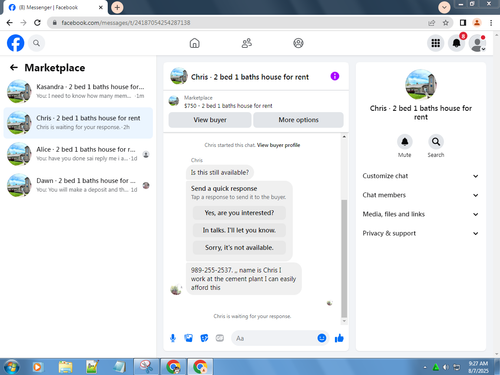The height and width of the screenshot is (375, 500).
Task: Open emoji picker in message box
Action: [x=322, y=338]
